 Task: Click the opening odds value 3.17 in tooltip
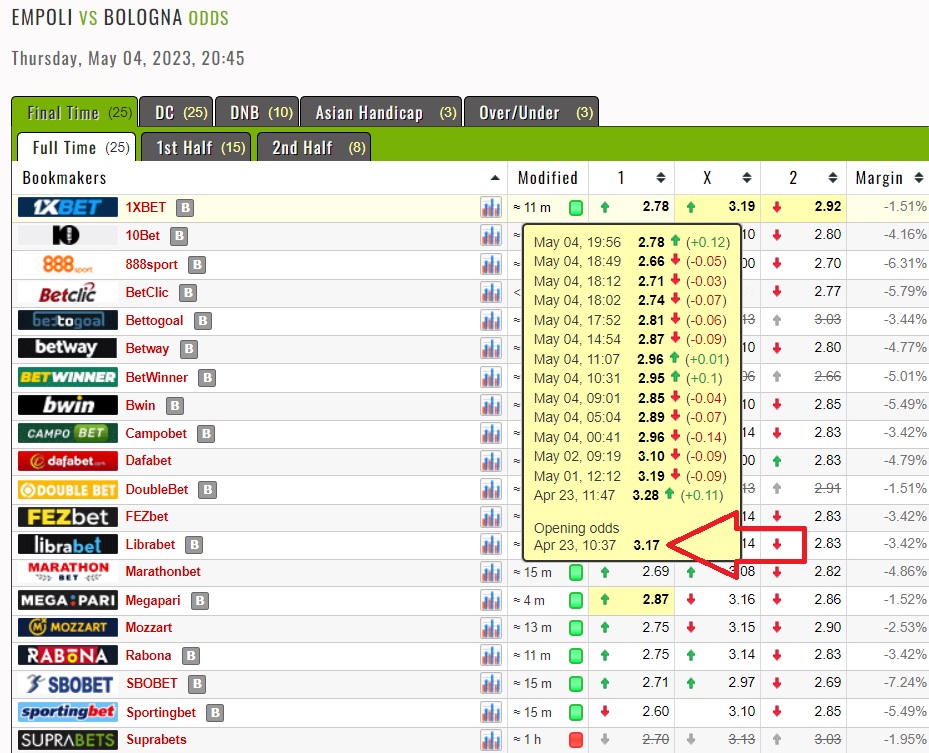646,545
